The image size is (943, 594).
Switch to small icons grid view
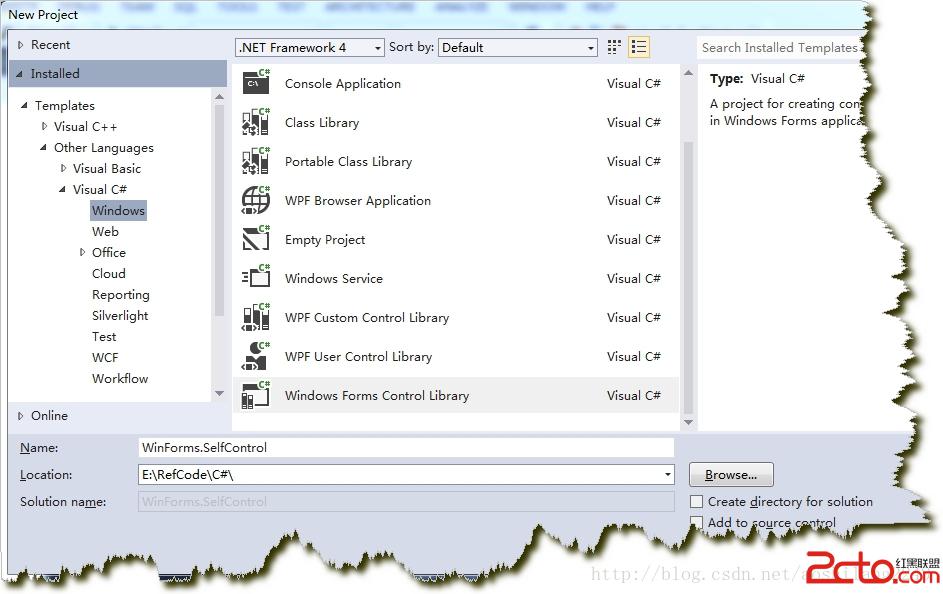click(614, 47)
